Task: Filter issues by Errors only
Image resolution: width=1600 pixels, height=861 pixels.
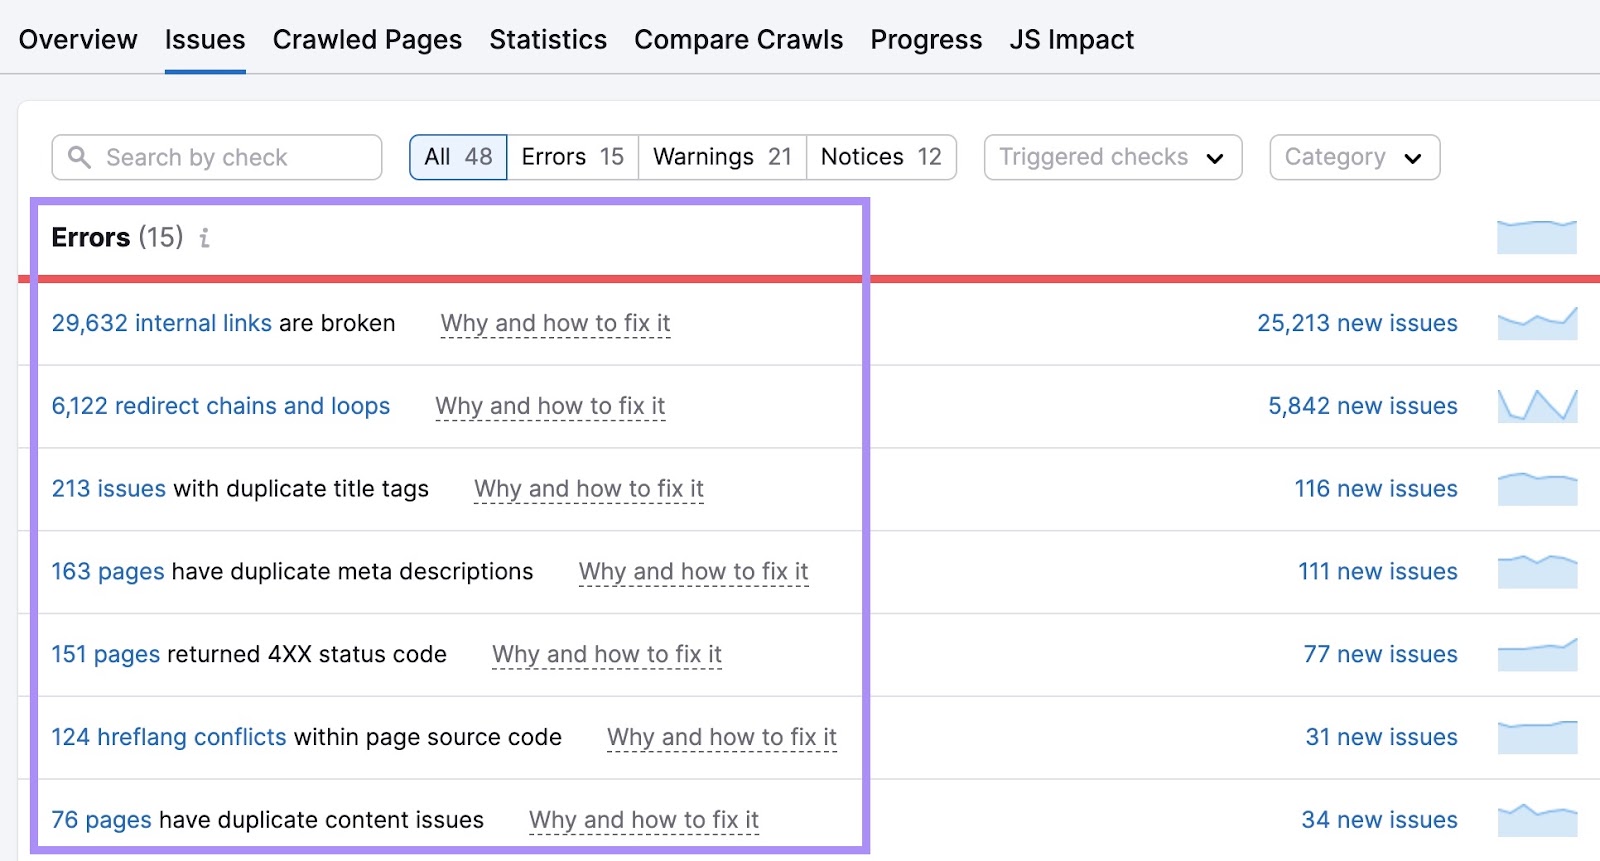Action: 571,156
